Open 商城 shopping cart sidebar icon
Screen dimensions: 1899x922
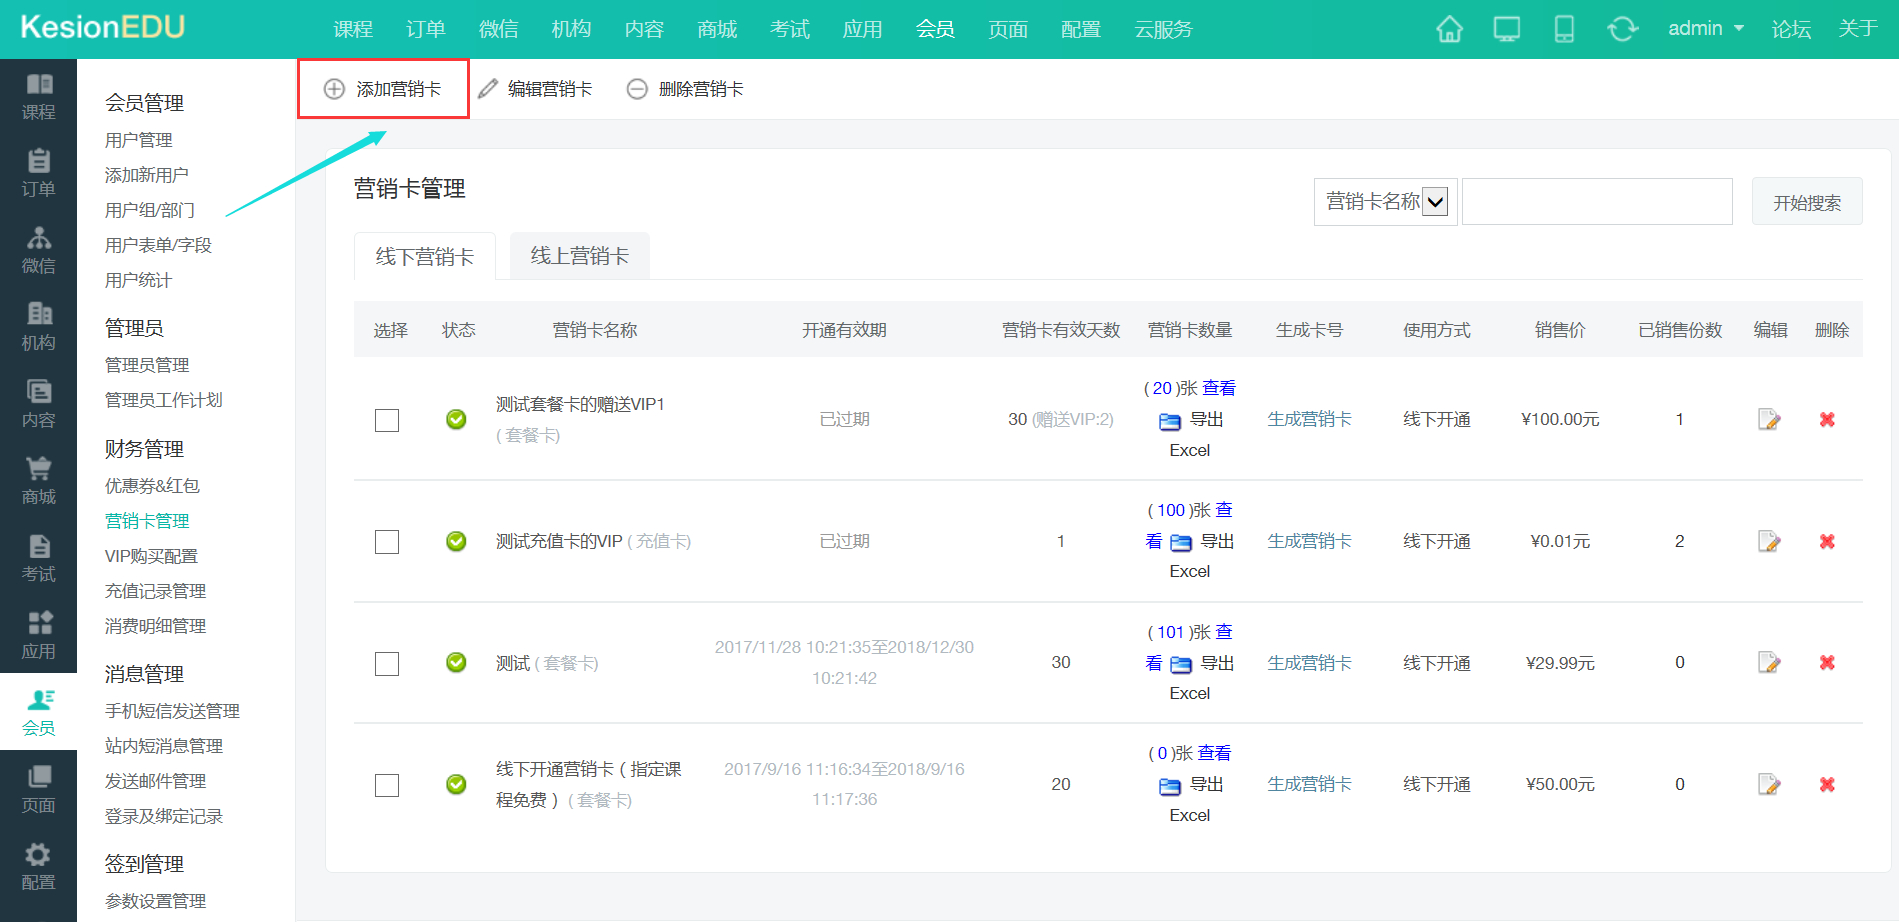click(x=38, y=480)
